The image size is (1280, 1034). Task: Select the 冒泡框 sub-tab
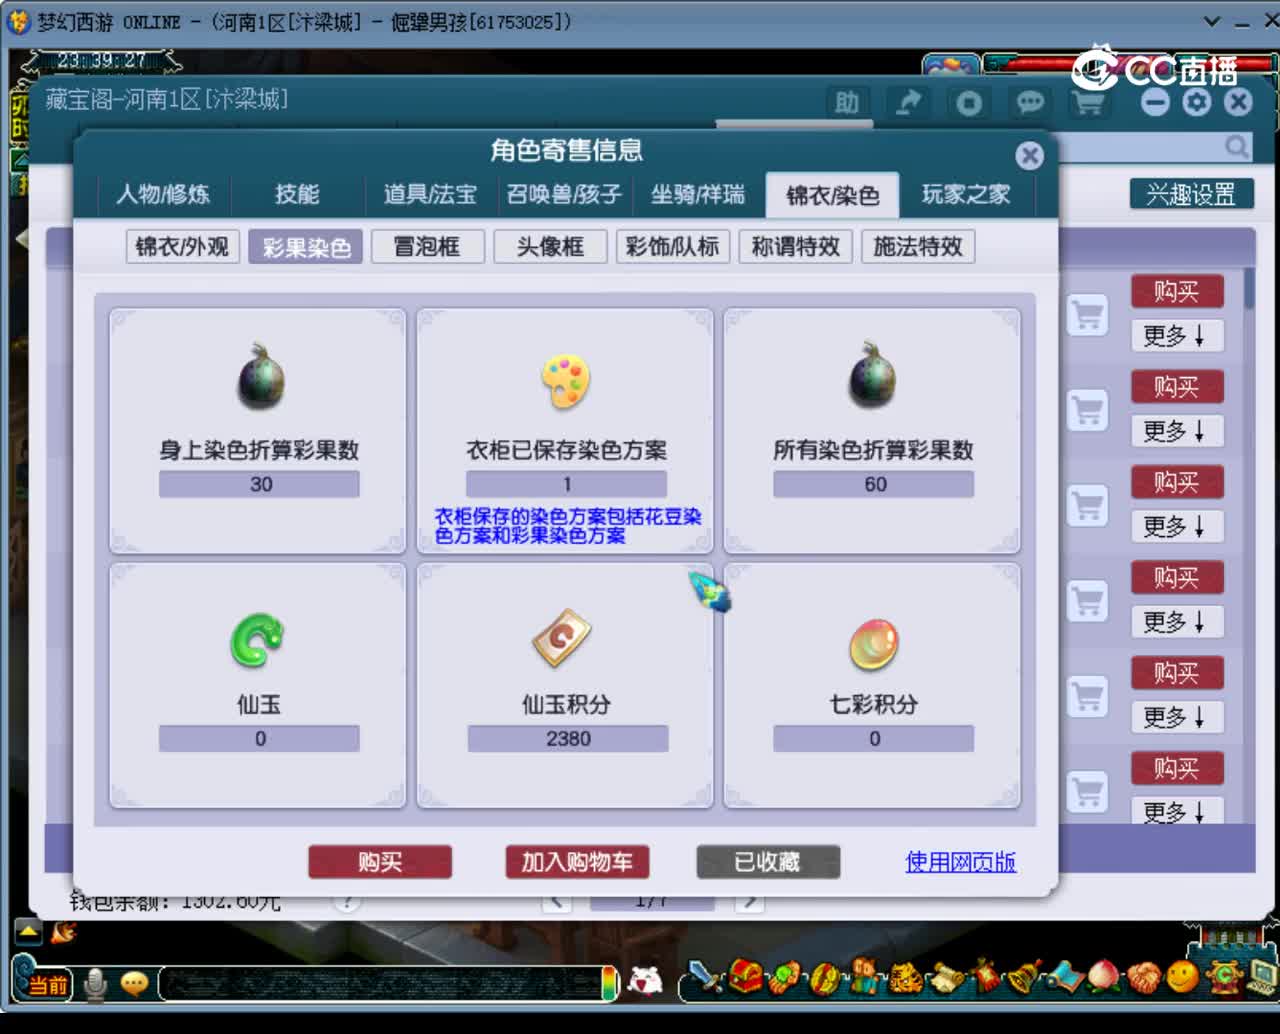coord(427,246)
